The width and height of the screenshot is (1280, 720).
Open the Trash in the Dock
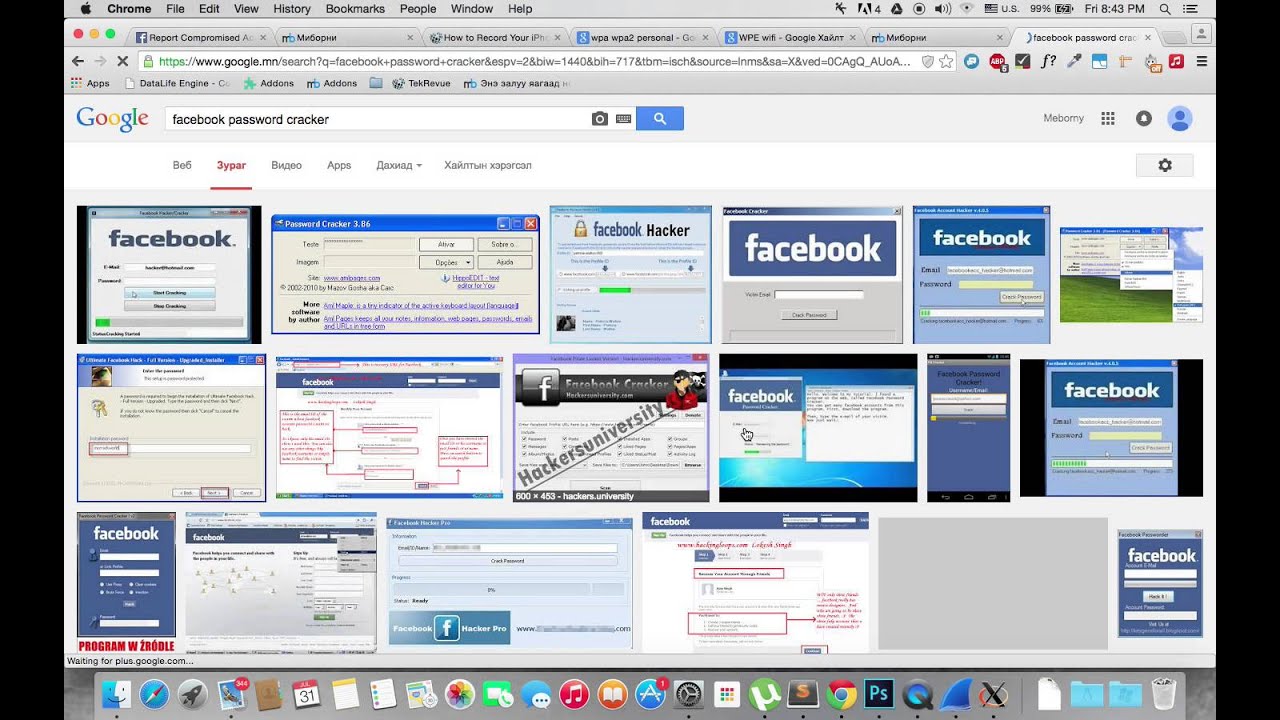[1163, 693]
